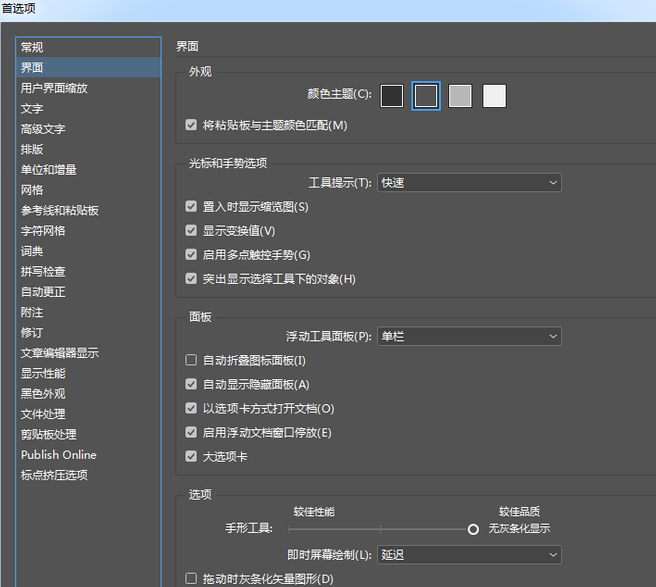
Task: Click the 手形工具 slider handle
Action: (473, 529)
